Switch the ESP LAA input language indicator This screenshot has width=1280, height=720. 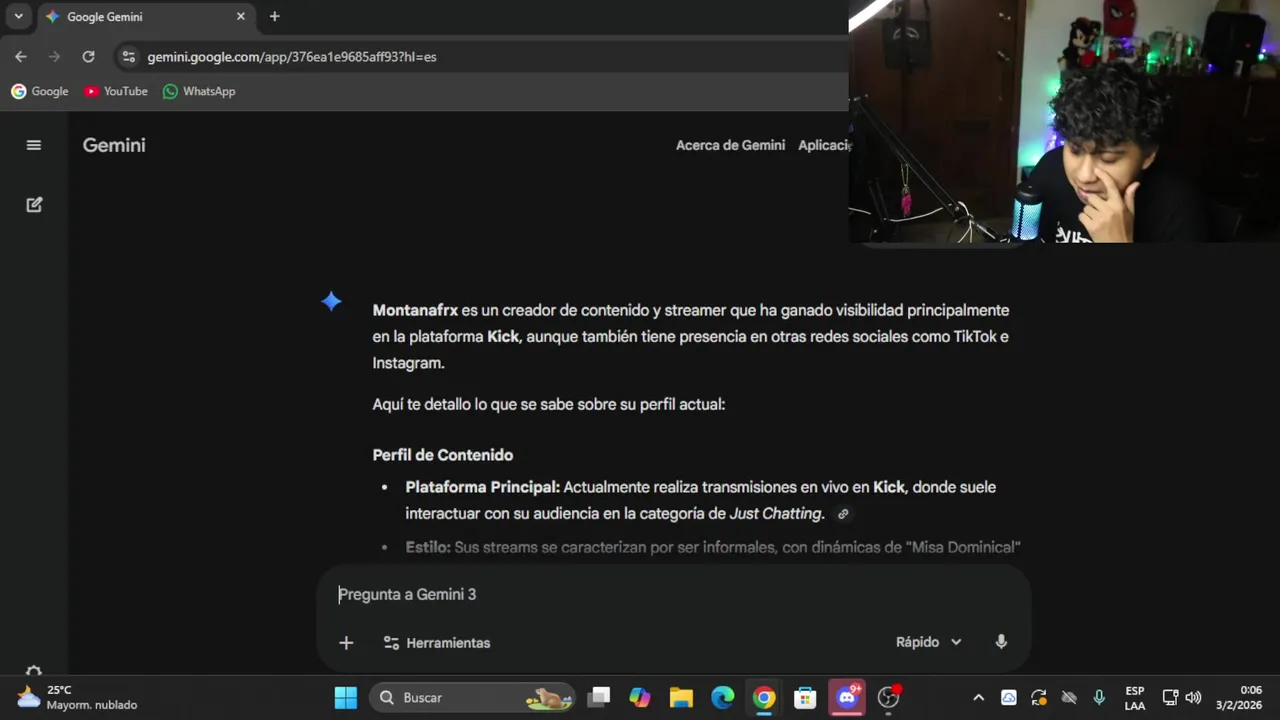point(1135,698)
